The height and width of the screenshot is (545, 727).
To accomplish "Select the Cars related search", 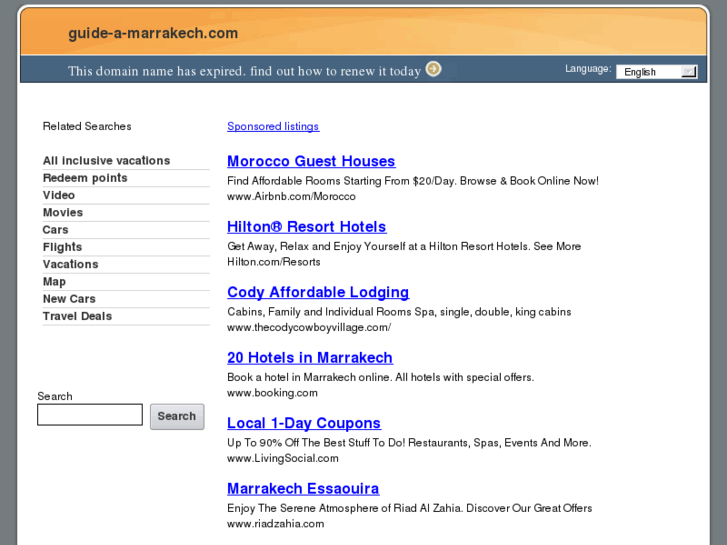I will point(56,230).
